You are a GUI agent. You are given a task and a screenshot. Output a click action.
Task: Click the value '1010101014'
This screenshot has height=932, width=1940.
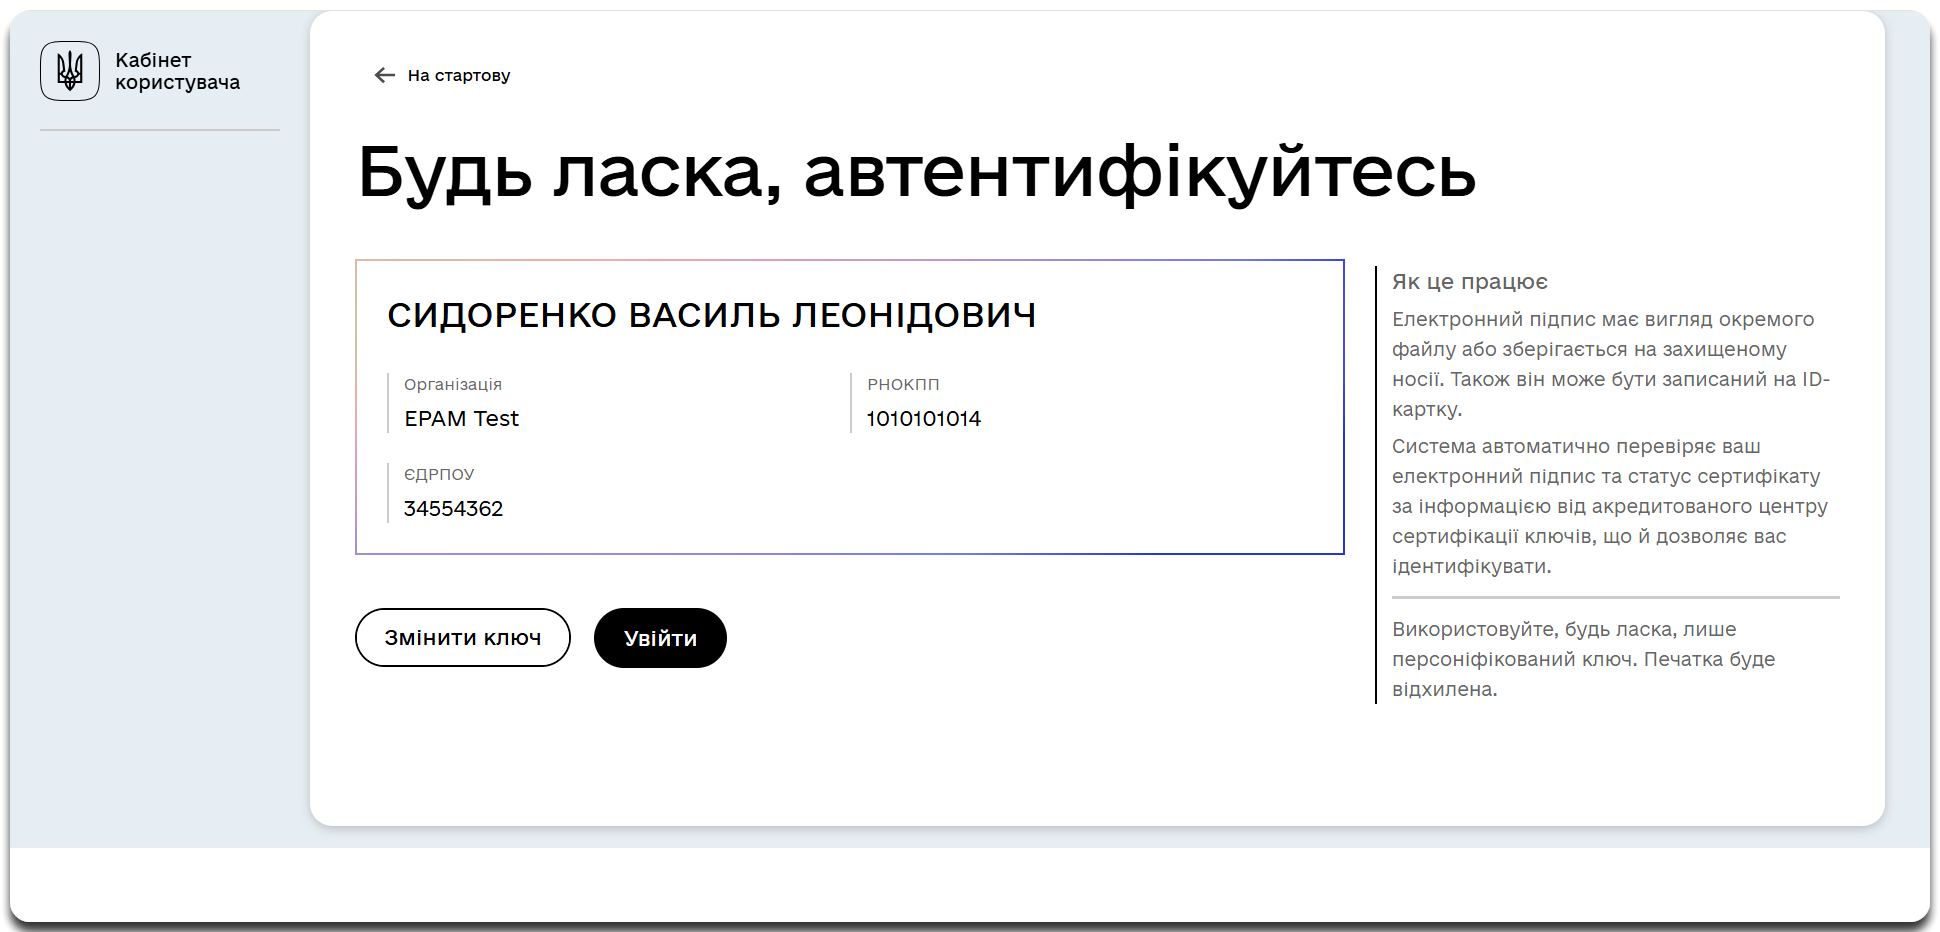tap(924, 418)
